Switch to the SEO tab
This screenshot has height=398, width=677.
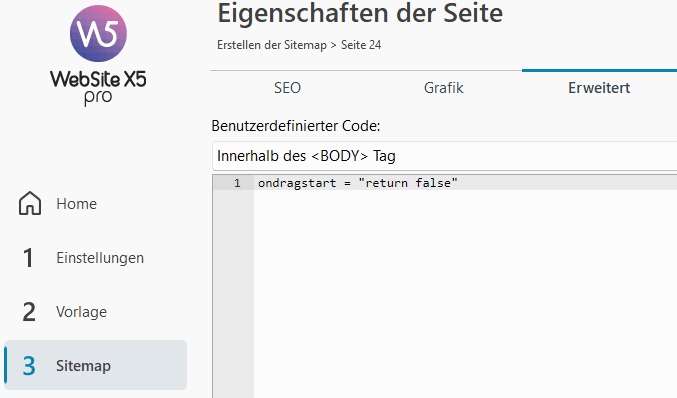tap(287, 88)
